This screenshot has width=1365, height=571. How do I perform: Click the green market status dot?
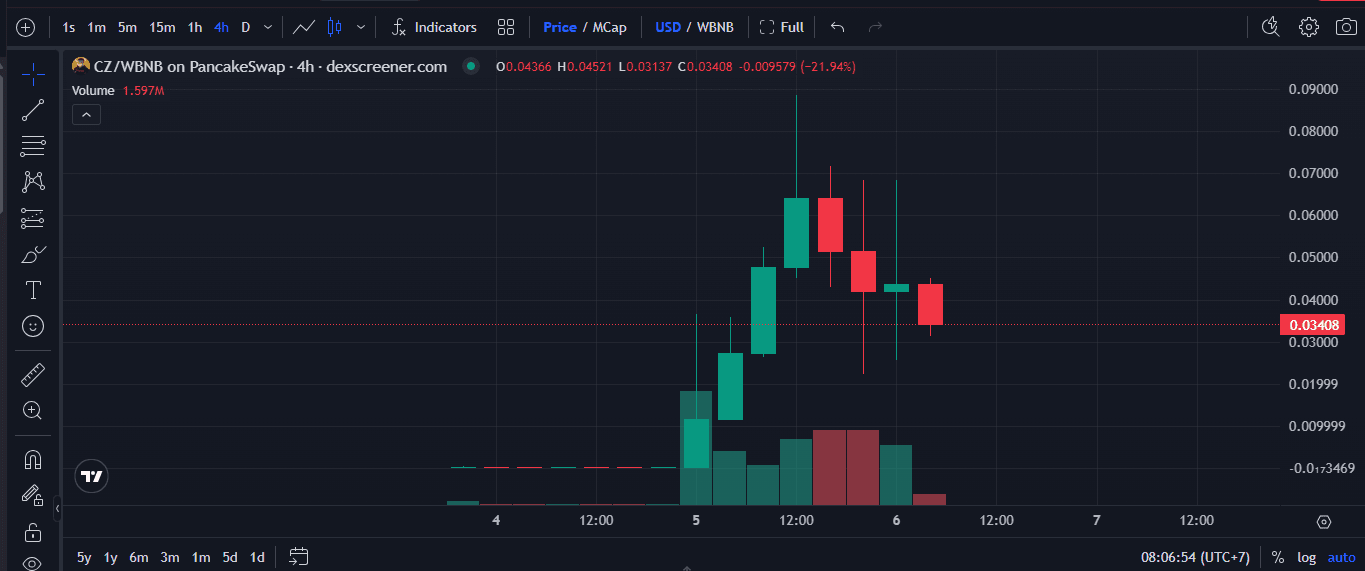click(470, 67)
